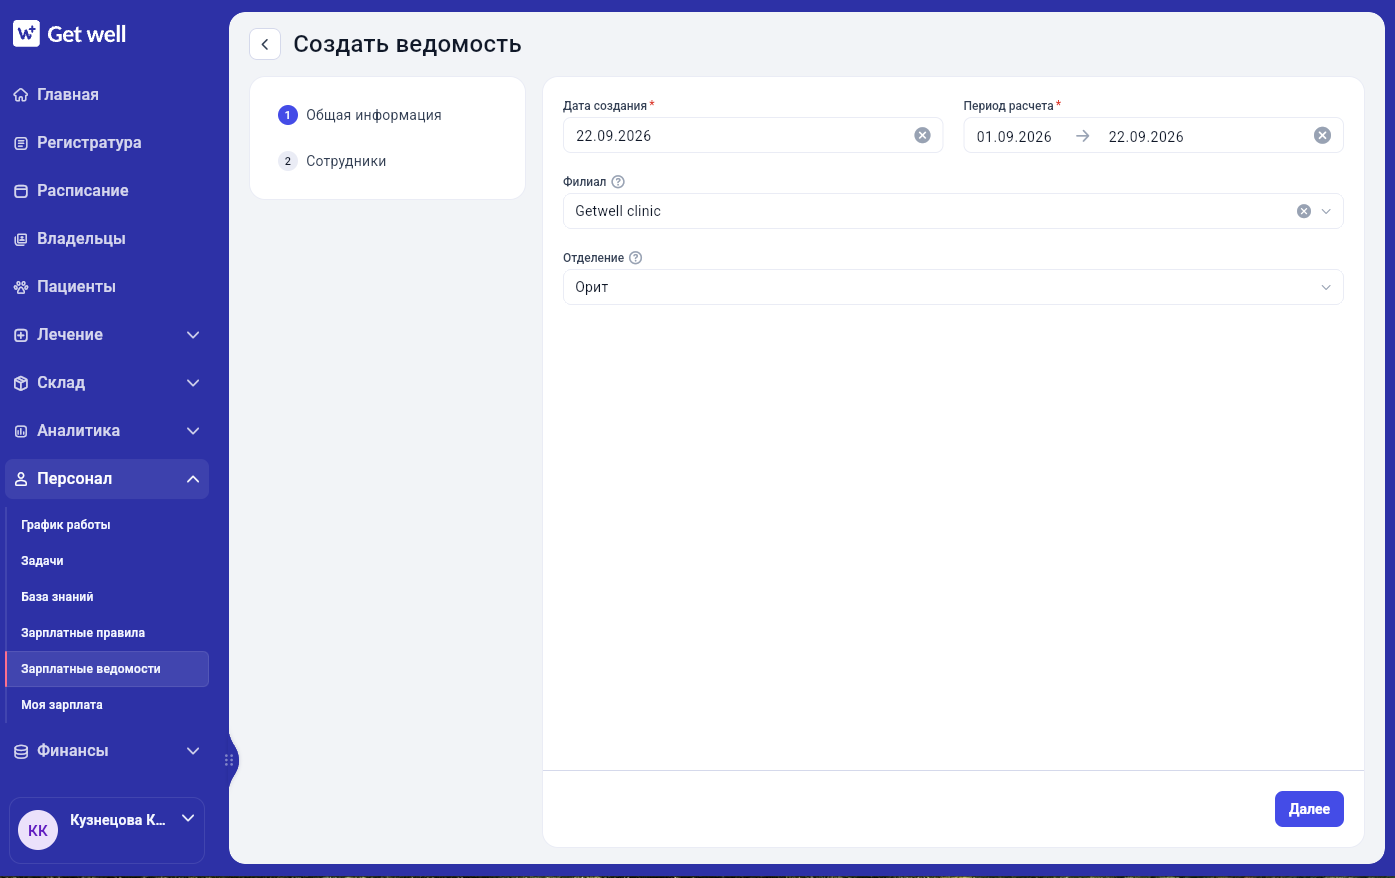1395x878 pixels.
Task: Click the Далее button
Action: 1309,809
